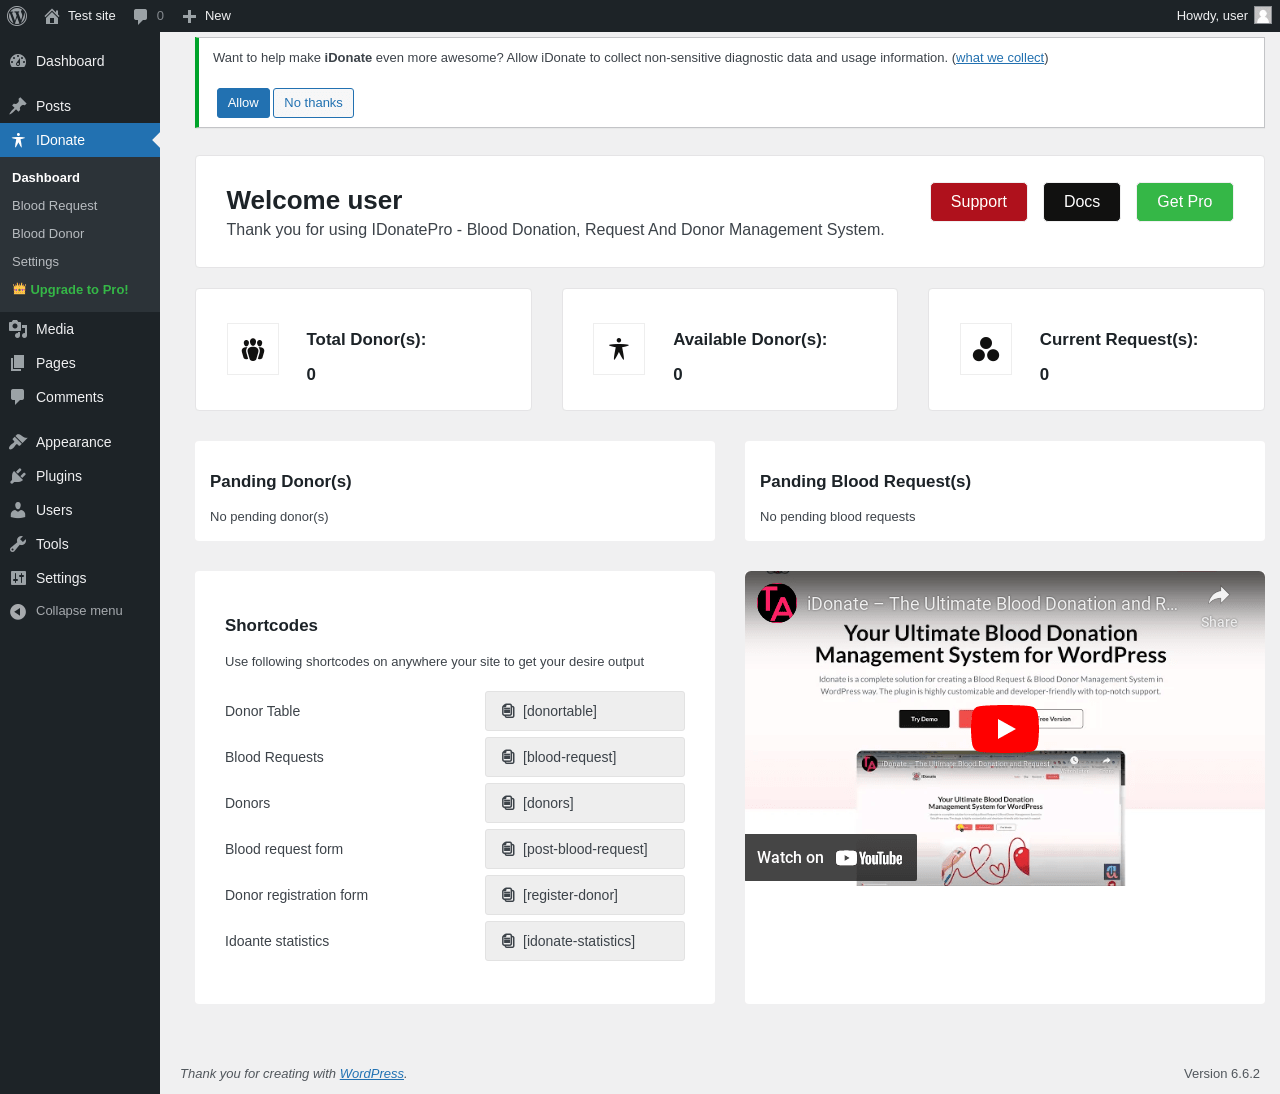Viewport: 1280px width, 1094px height.
Task: Copy the [donortable] shortcode icon
Action: tap(508, 711)
